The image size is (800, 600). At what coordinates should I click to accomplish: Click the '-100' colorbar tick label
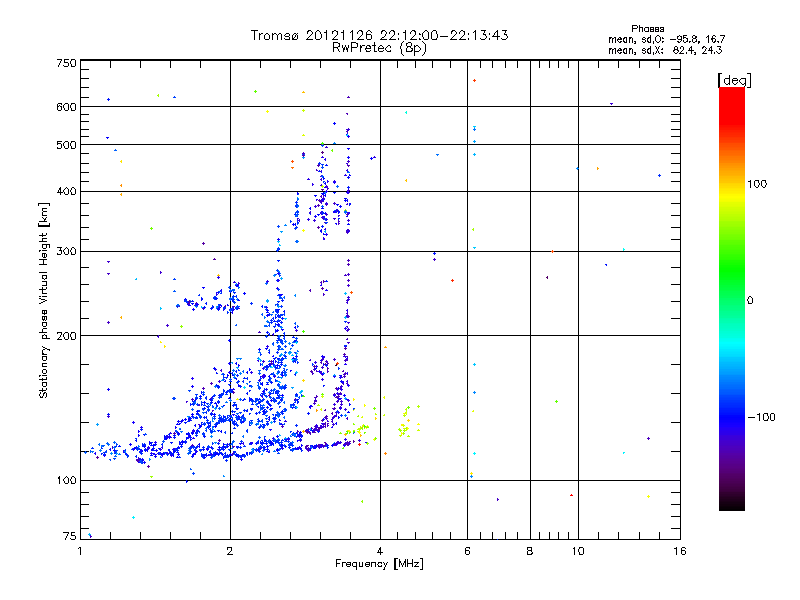(762, 417)
